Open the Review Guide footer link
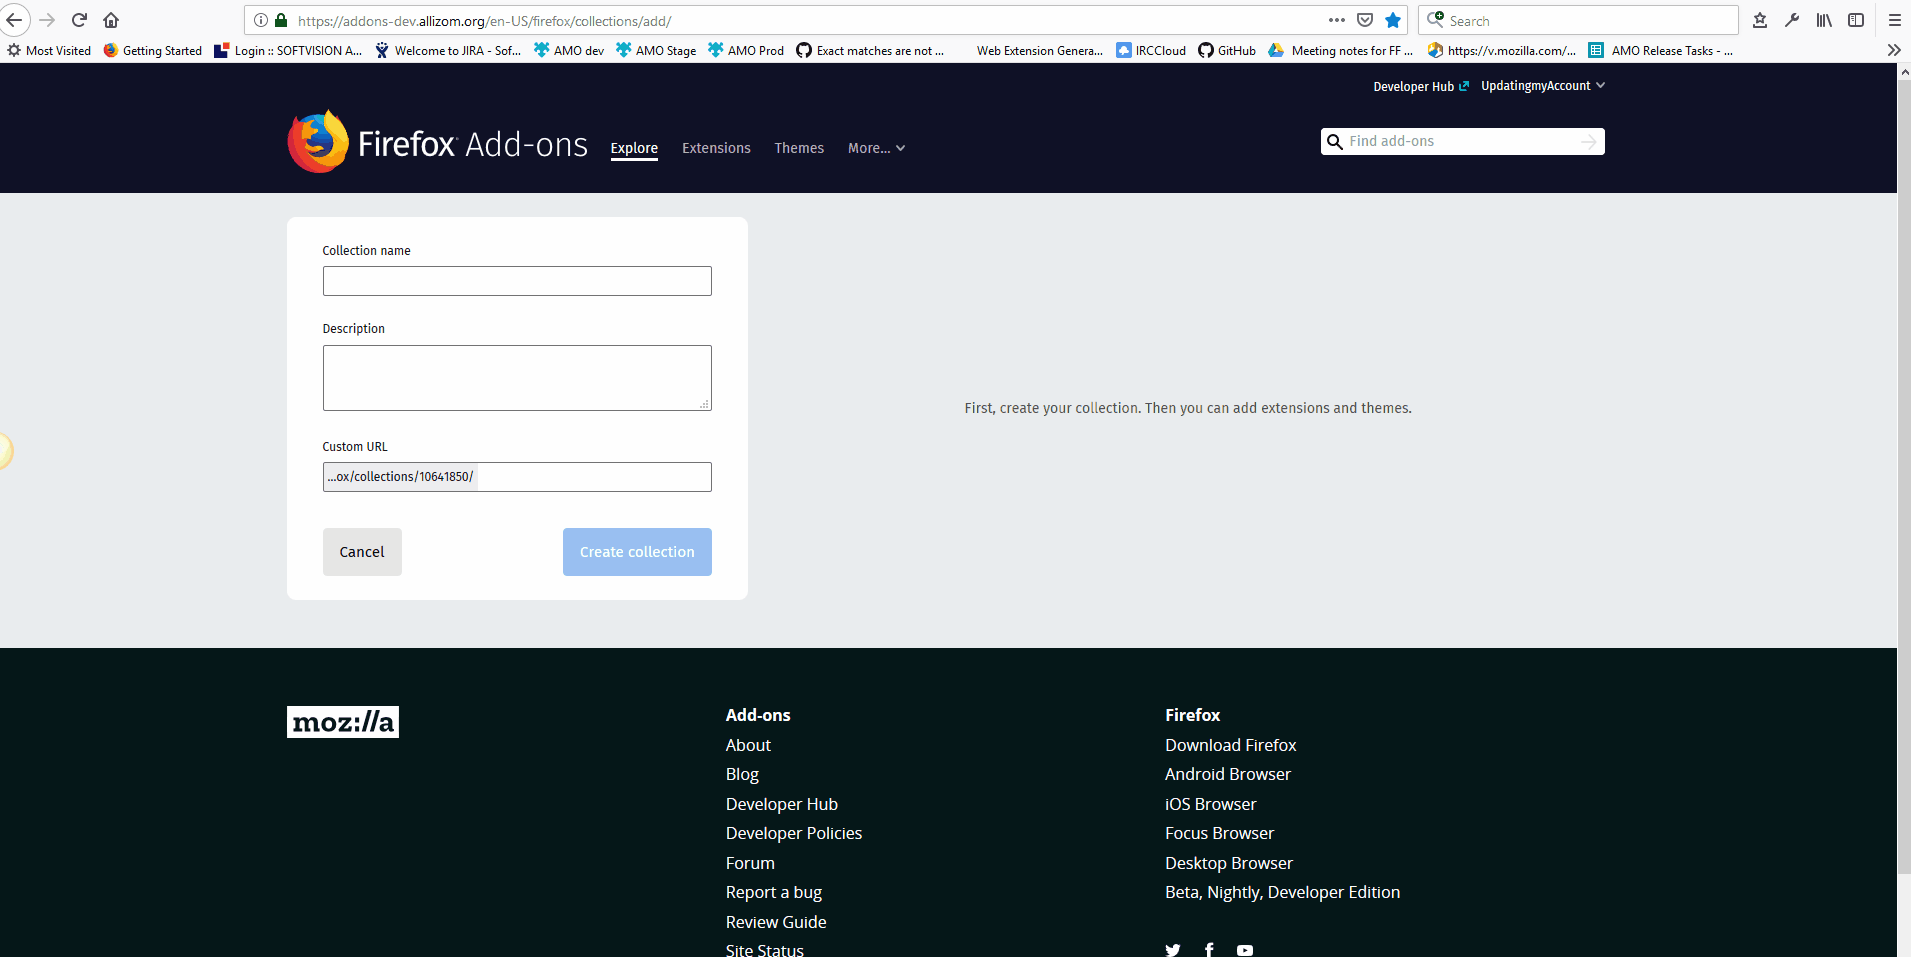The width and height of the screenshot is (1911, 957). 776,922
